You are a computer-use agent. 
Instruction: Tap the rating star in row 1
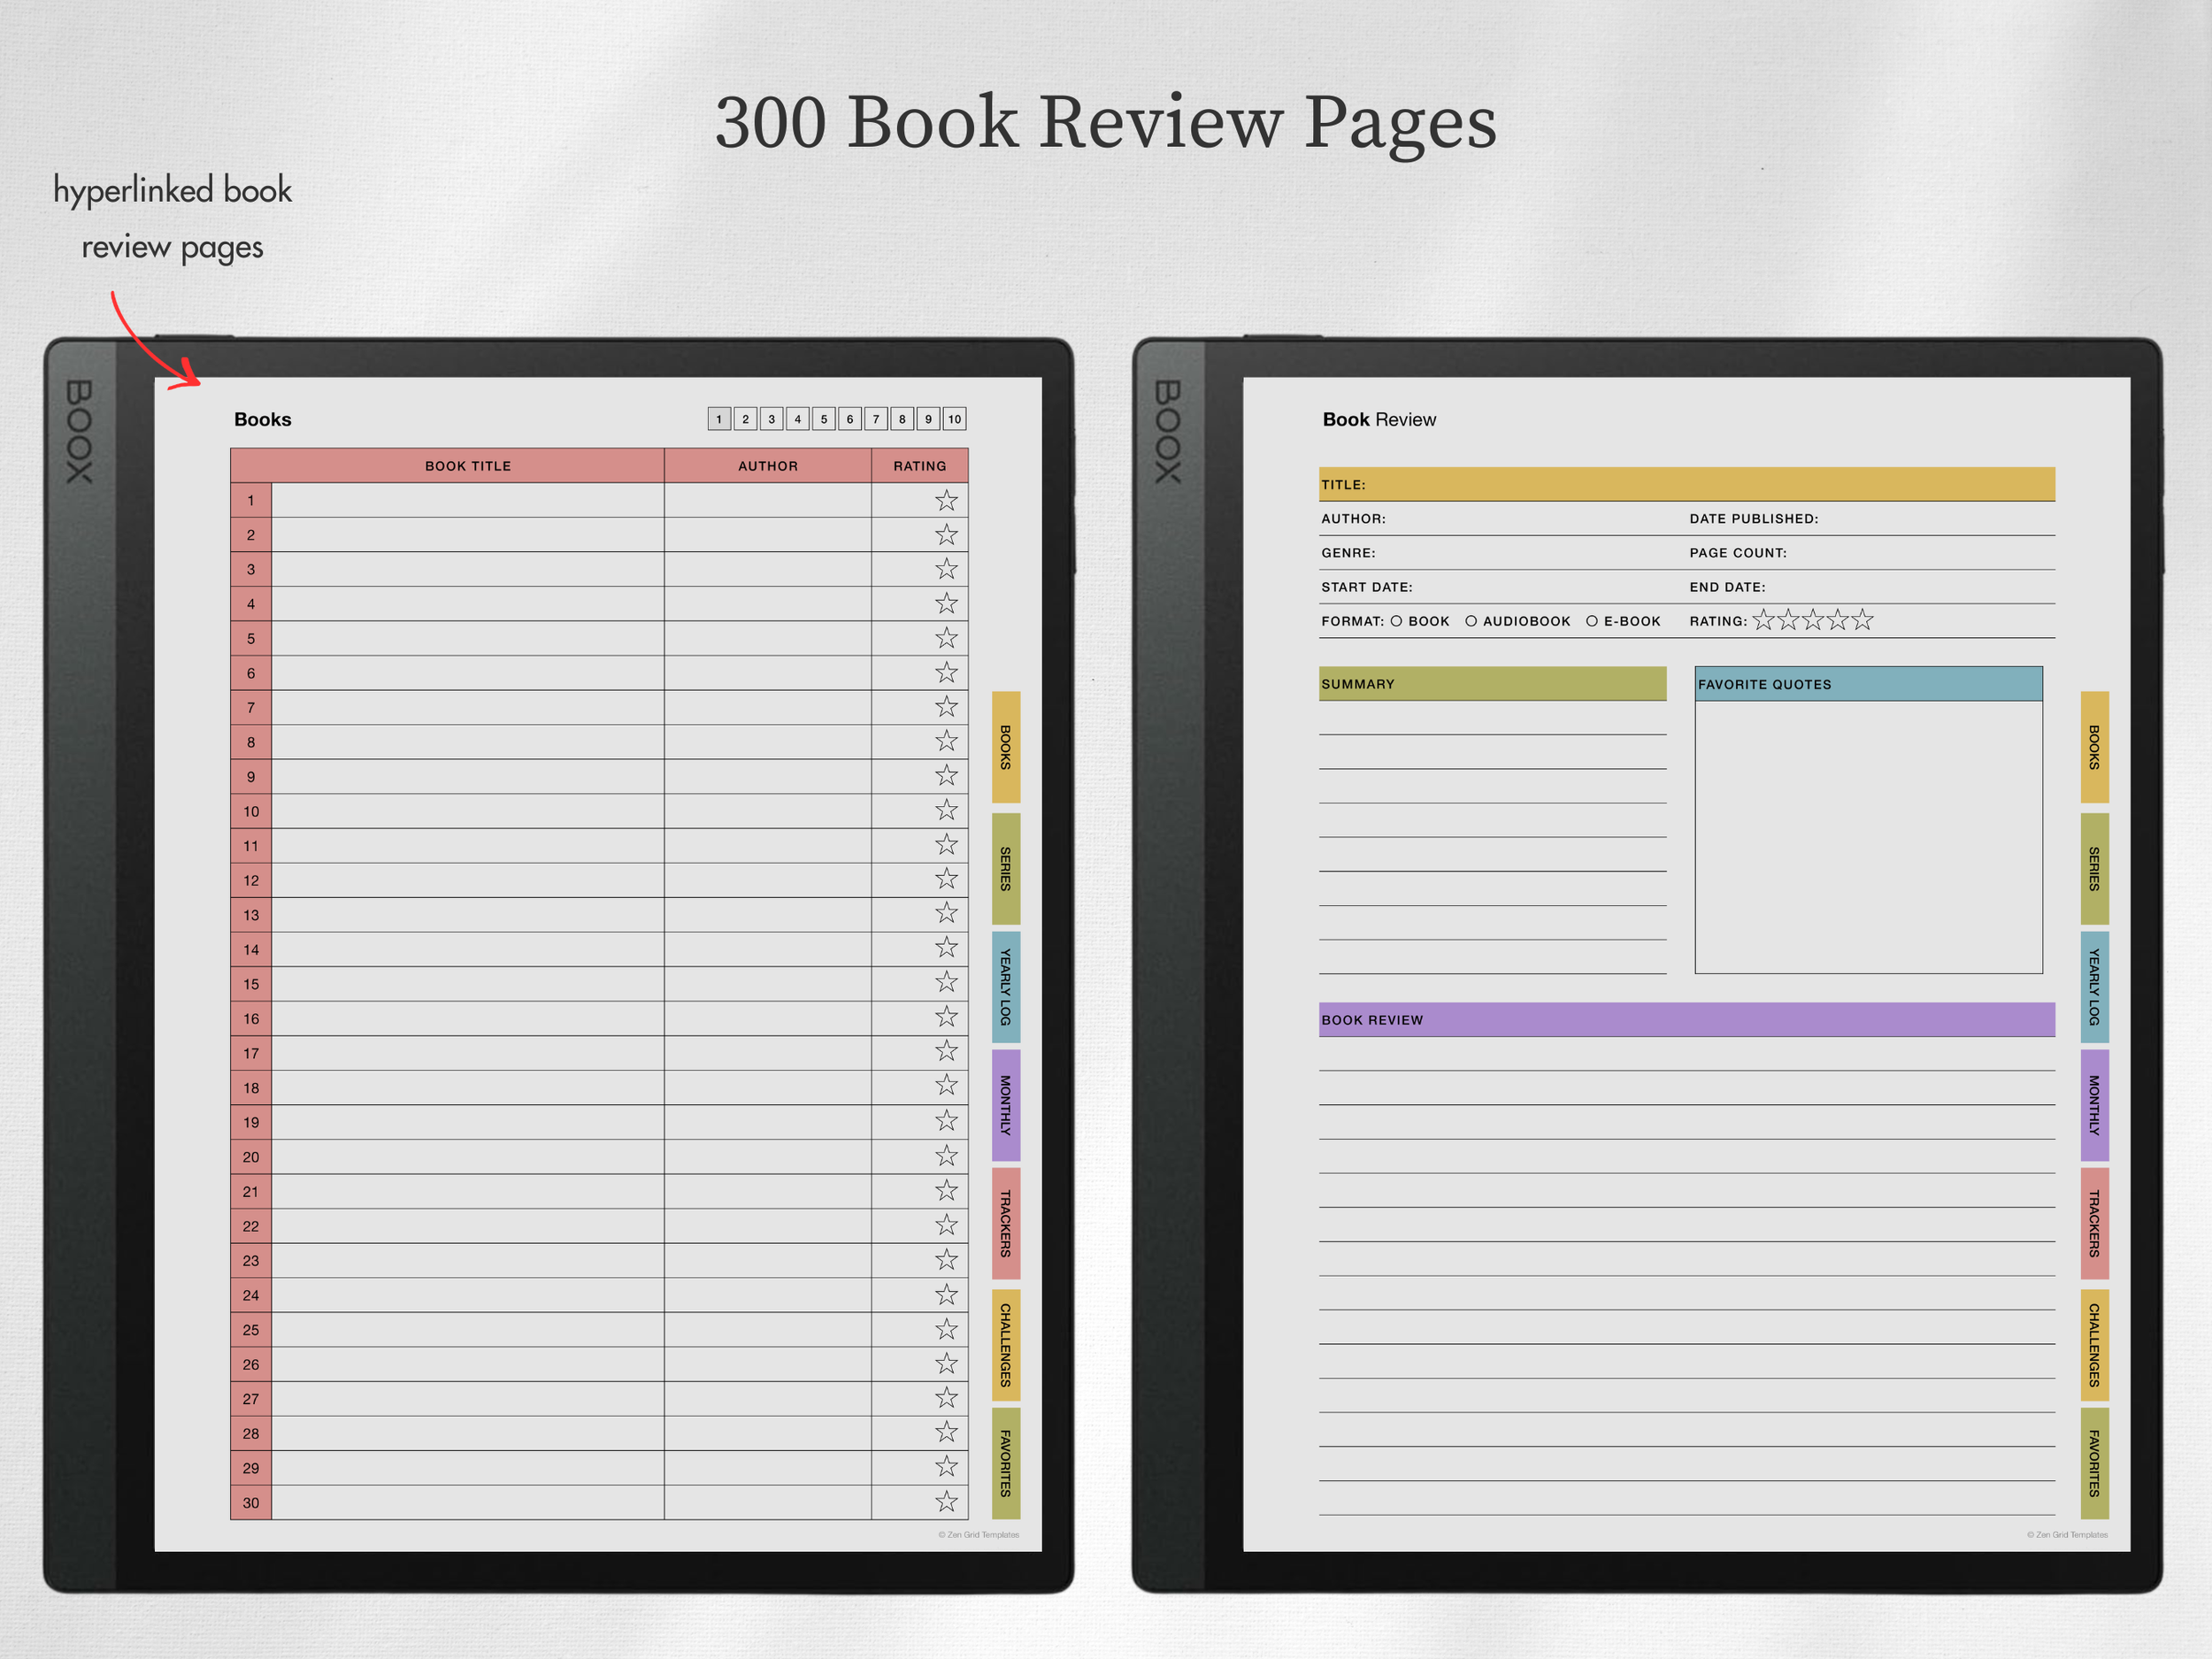click(946, 500)
